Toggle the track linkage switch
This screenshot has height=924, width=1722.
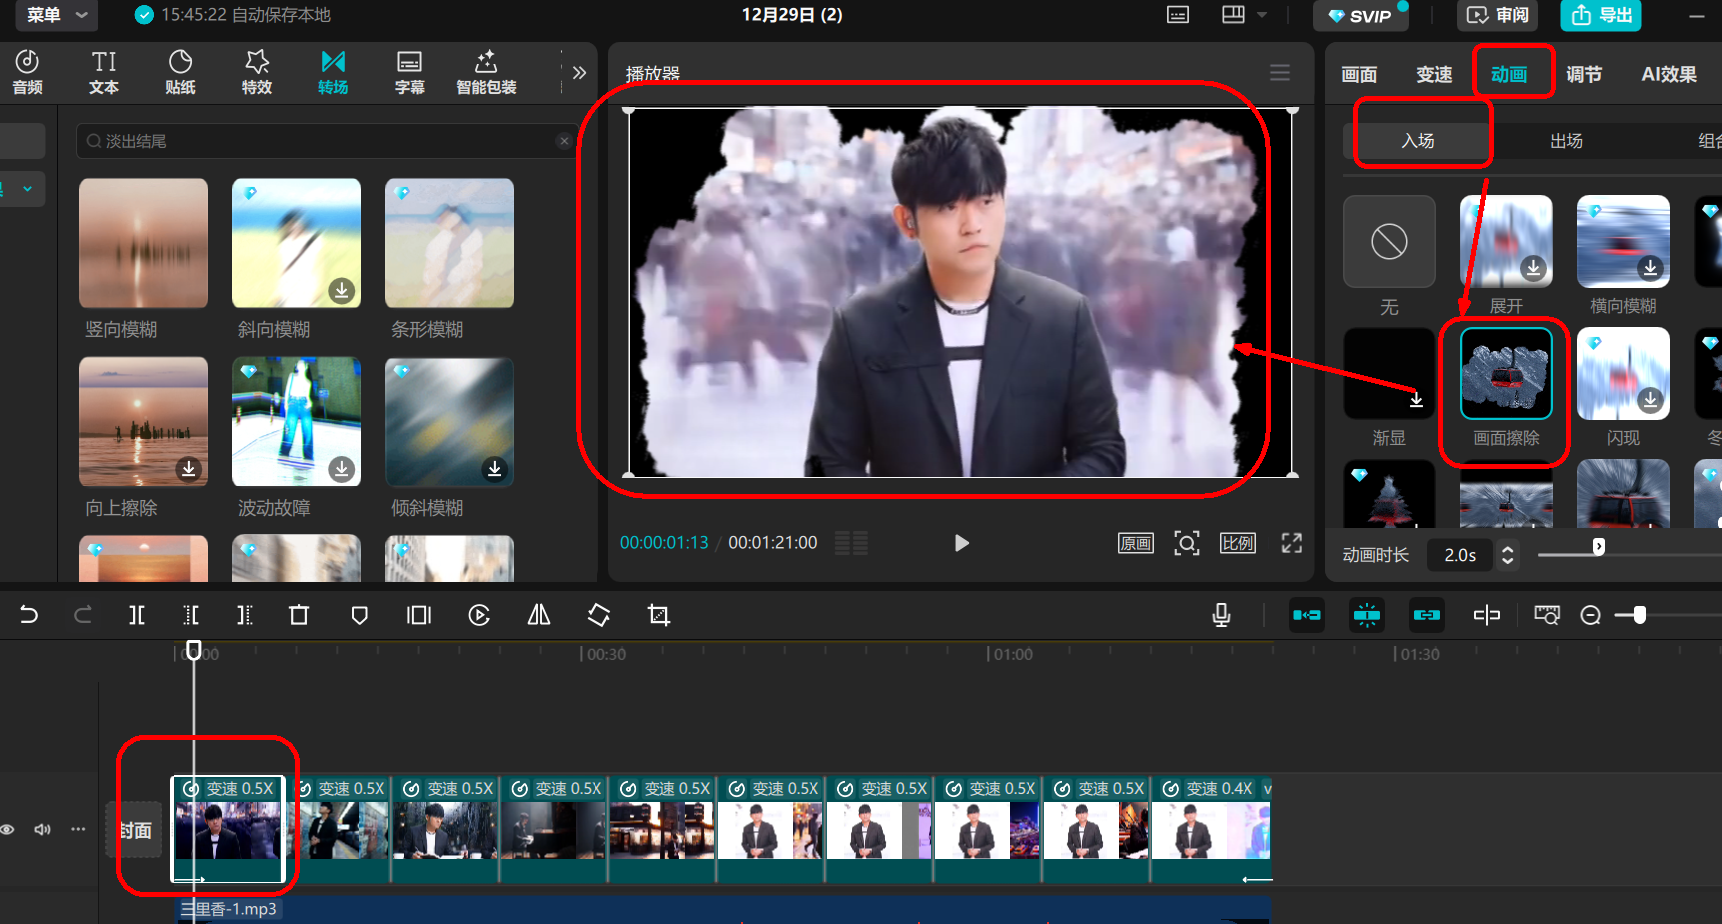click(x=1427, y=615)
